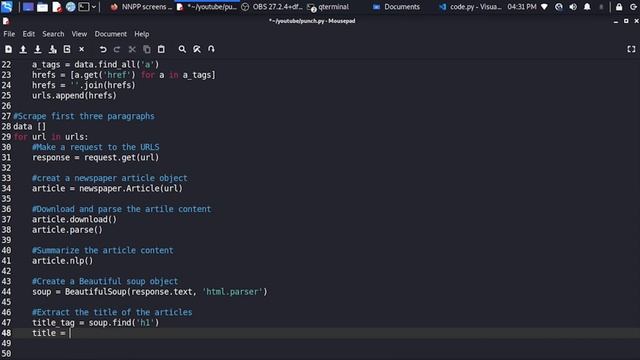Click the comment '#Scrape first three paragraphs'
Viewport: 640px width, 360px height.
pos(84,116)
